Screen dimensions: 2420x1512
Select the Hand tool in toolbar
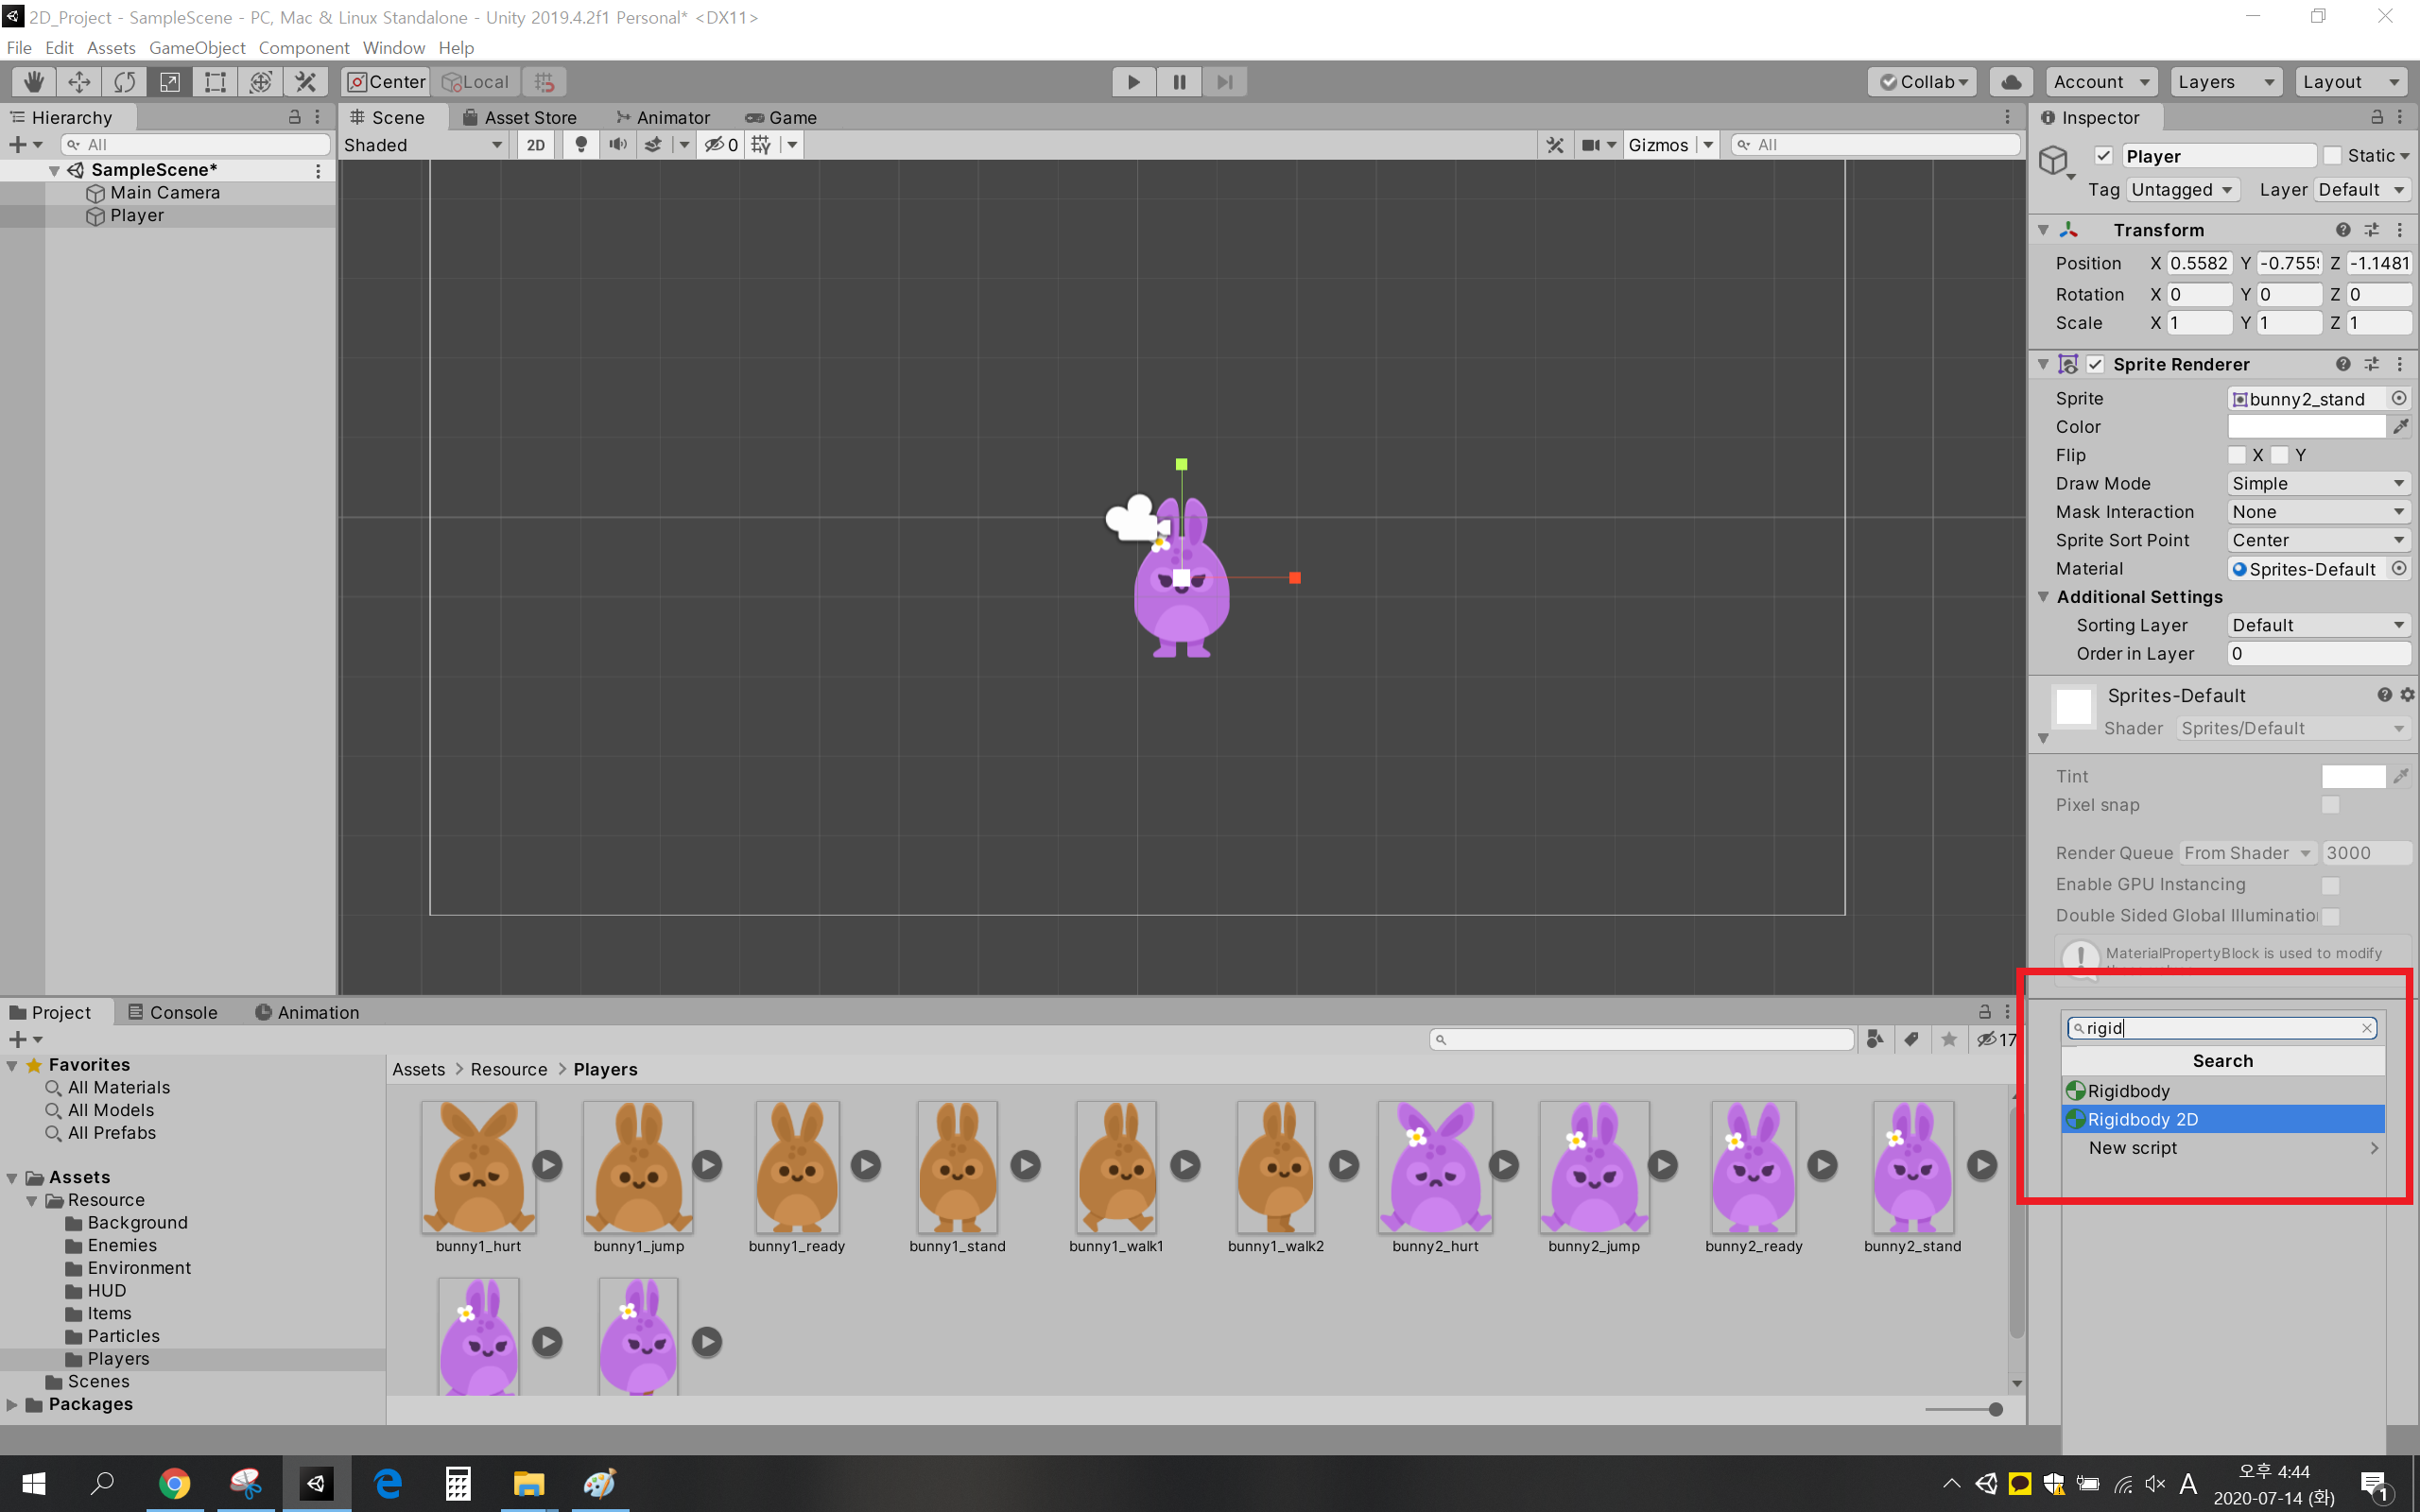pyautogui.click(x=34, y=82)
